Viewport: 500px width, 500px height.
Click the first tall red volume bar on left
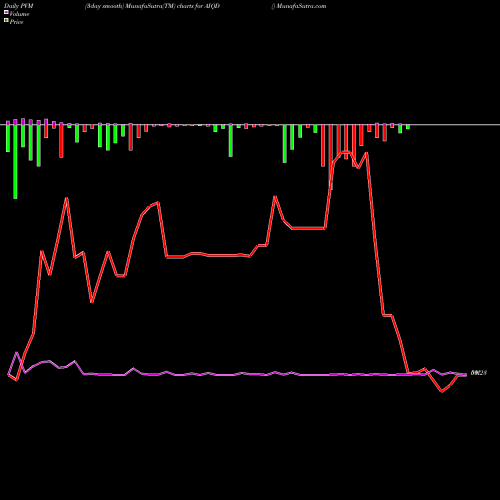click(61, 141)
